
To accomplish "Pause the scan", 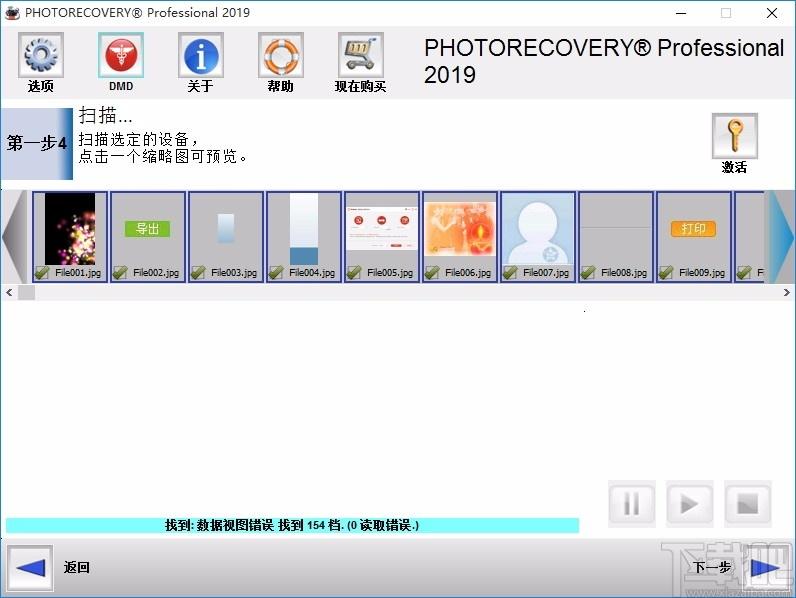I will (632, 505).
